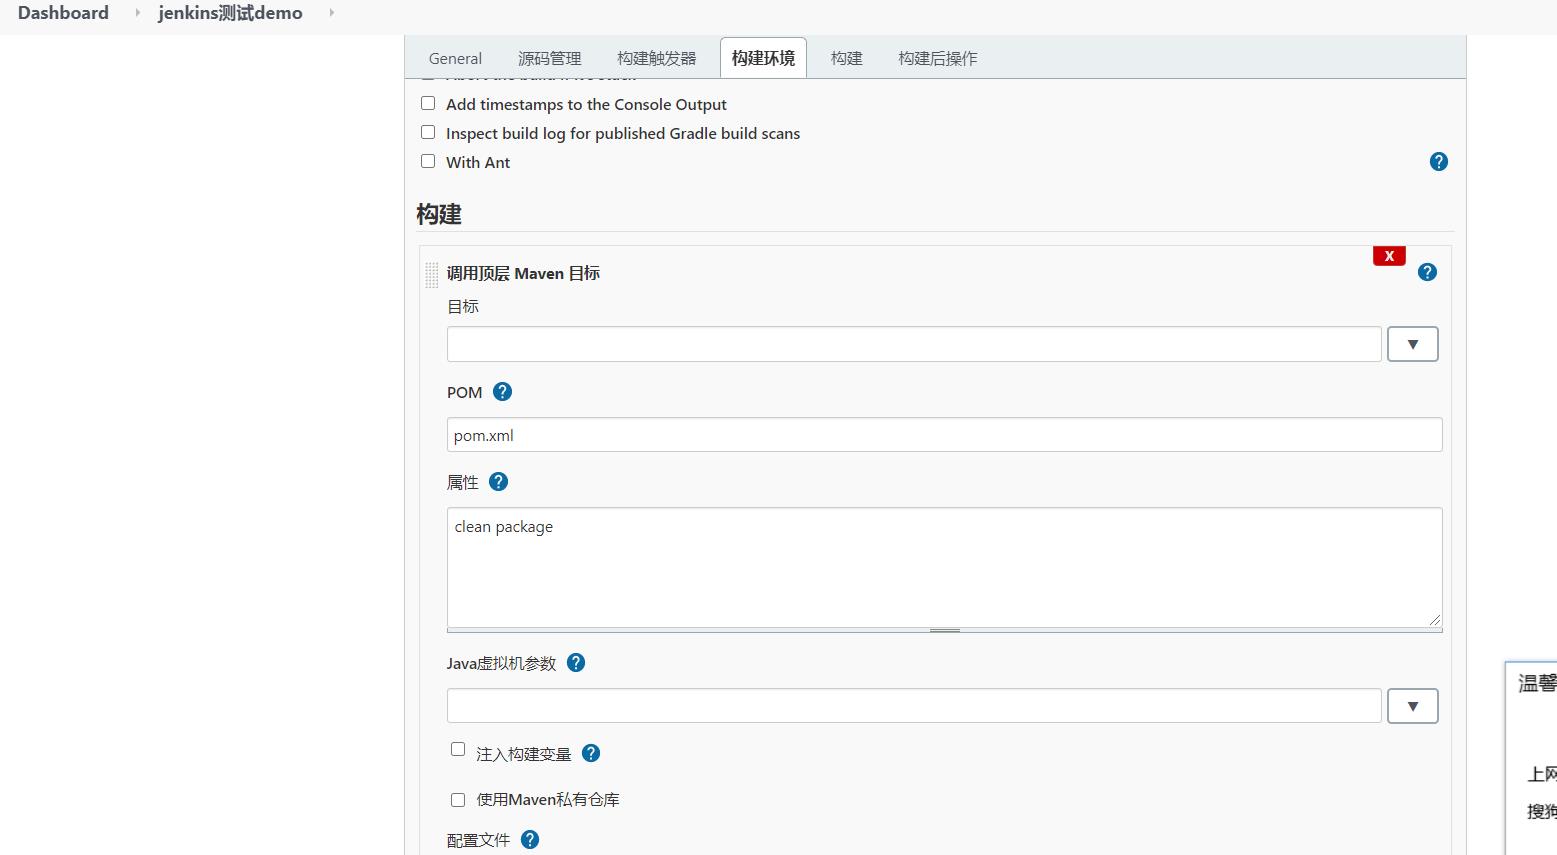Click the 属性 textarea with clean package
Image resolution: width=1557 pixels, height=855 pixels.
click(945, 567)
